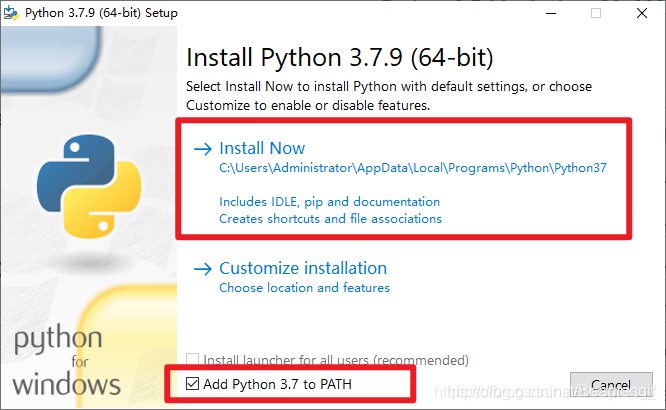The height and width of the screenshot is (410, 666).
Task: Click the Customize installation arrow icon
Action: tap(203, 269)
